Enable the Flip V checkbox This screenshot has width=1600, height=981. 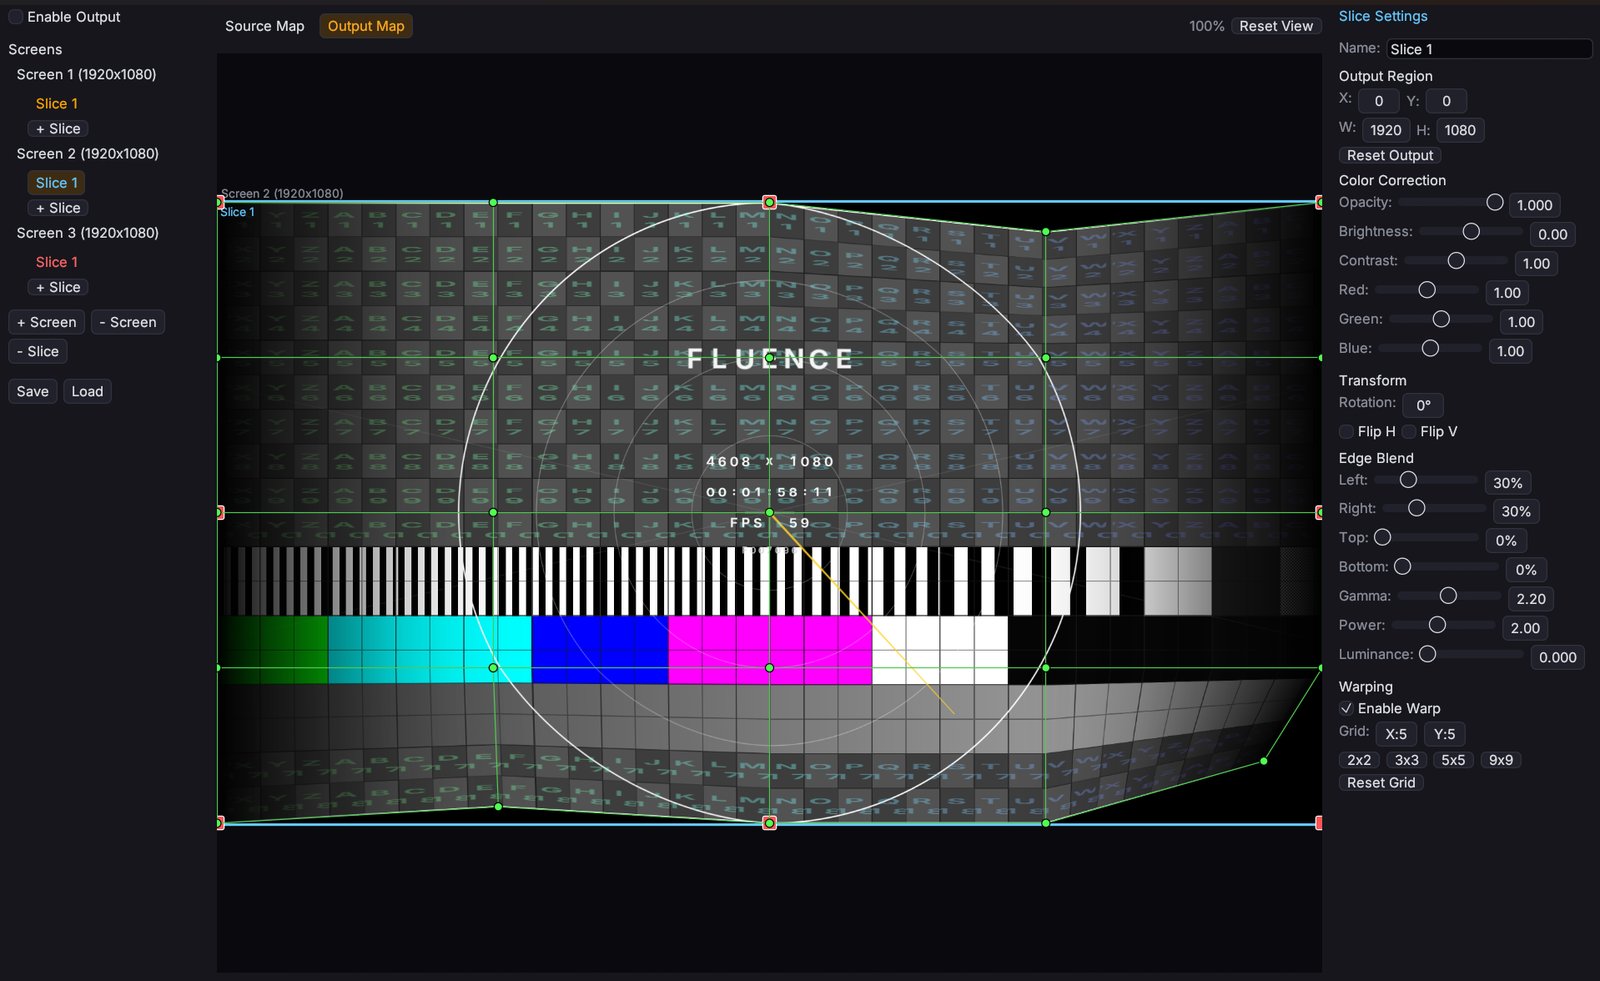1409,431
